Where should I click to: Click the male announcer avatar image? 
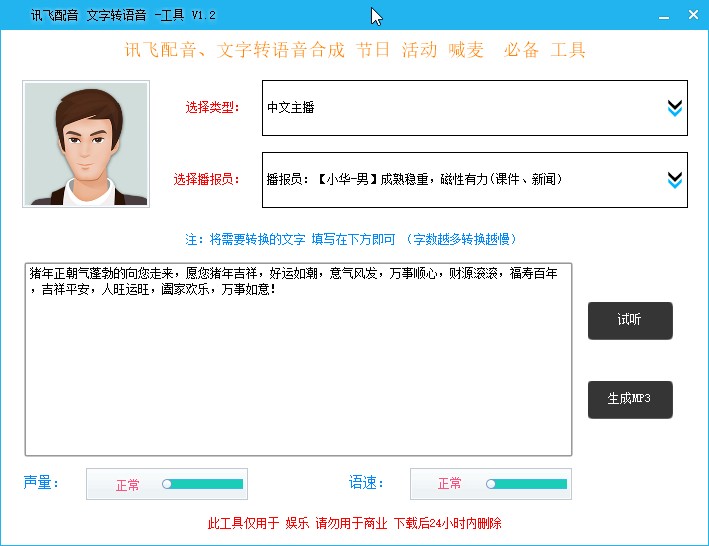(86, 144)
